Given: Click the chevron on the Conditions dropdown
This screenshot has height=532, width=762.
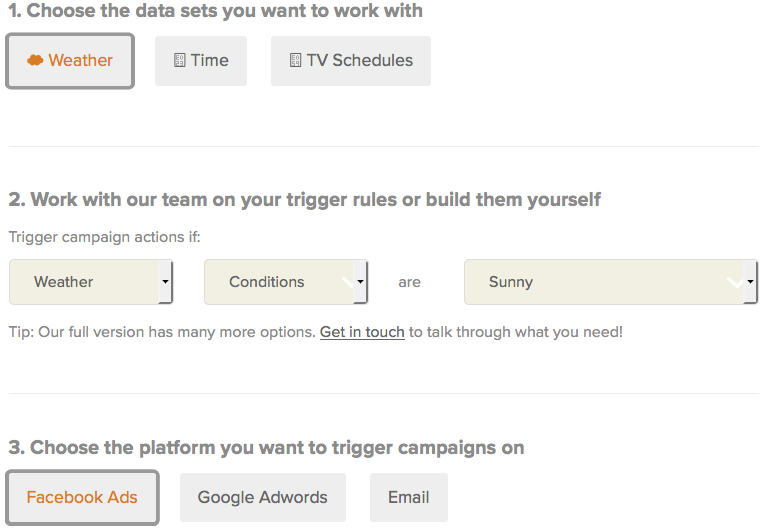Looking at the screenshot, I should [351, 282].
